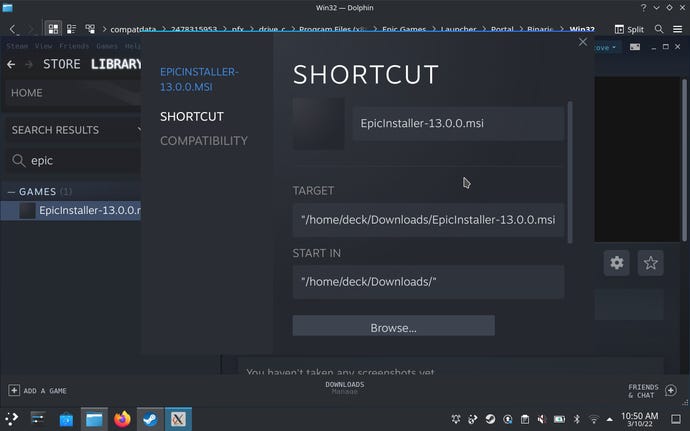Open the Dolphin file manager taskbar icon

coord(93,419)
